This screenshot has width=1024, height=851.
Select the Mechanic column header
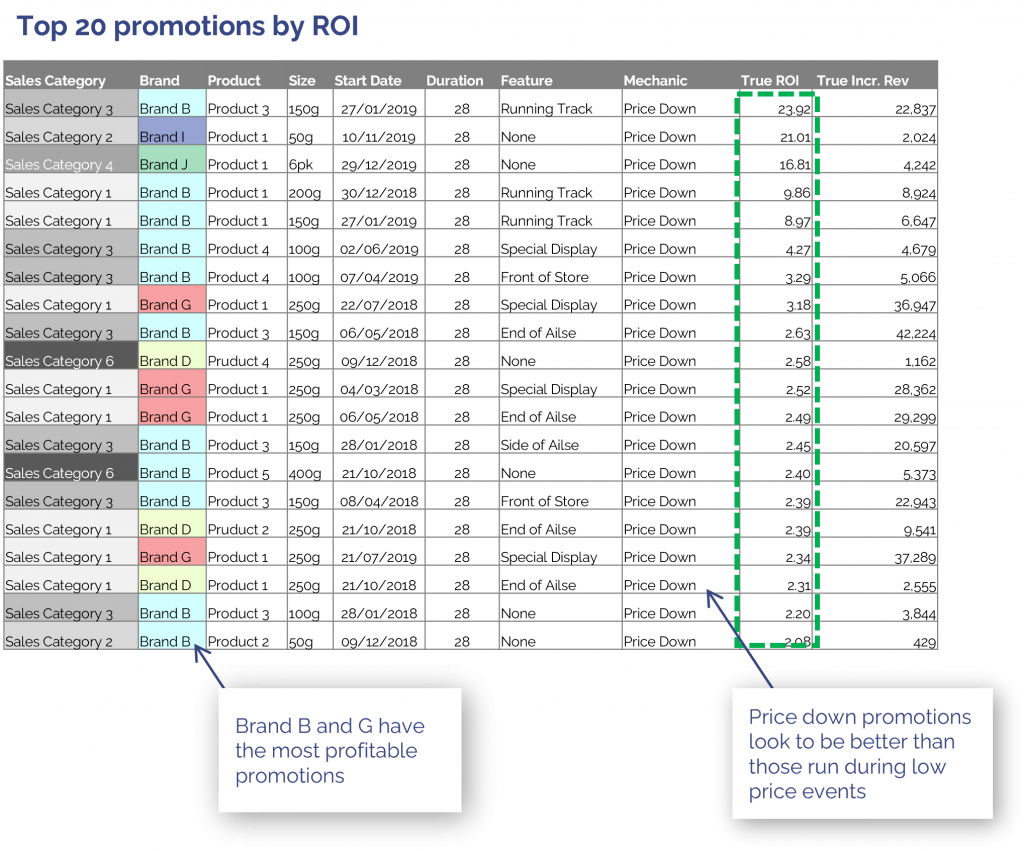coord(655,81)
